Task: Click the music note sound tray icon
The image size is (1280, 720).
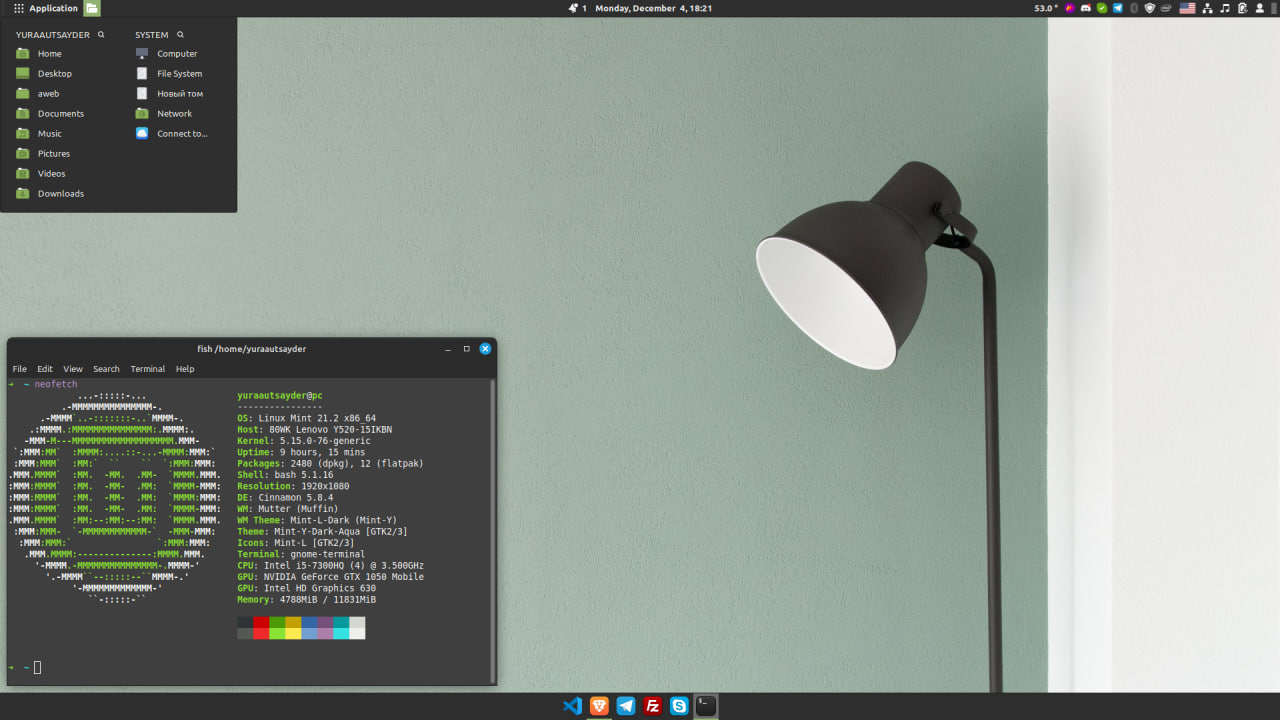Action: tap(1225, 8)
